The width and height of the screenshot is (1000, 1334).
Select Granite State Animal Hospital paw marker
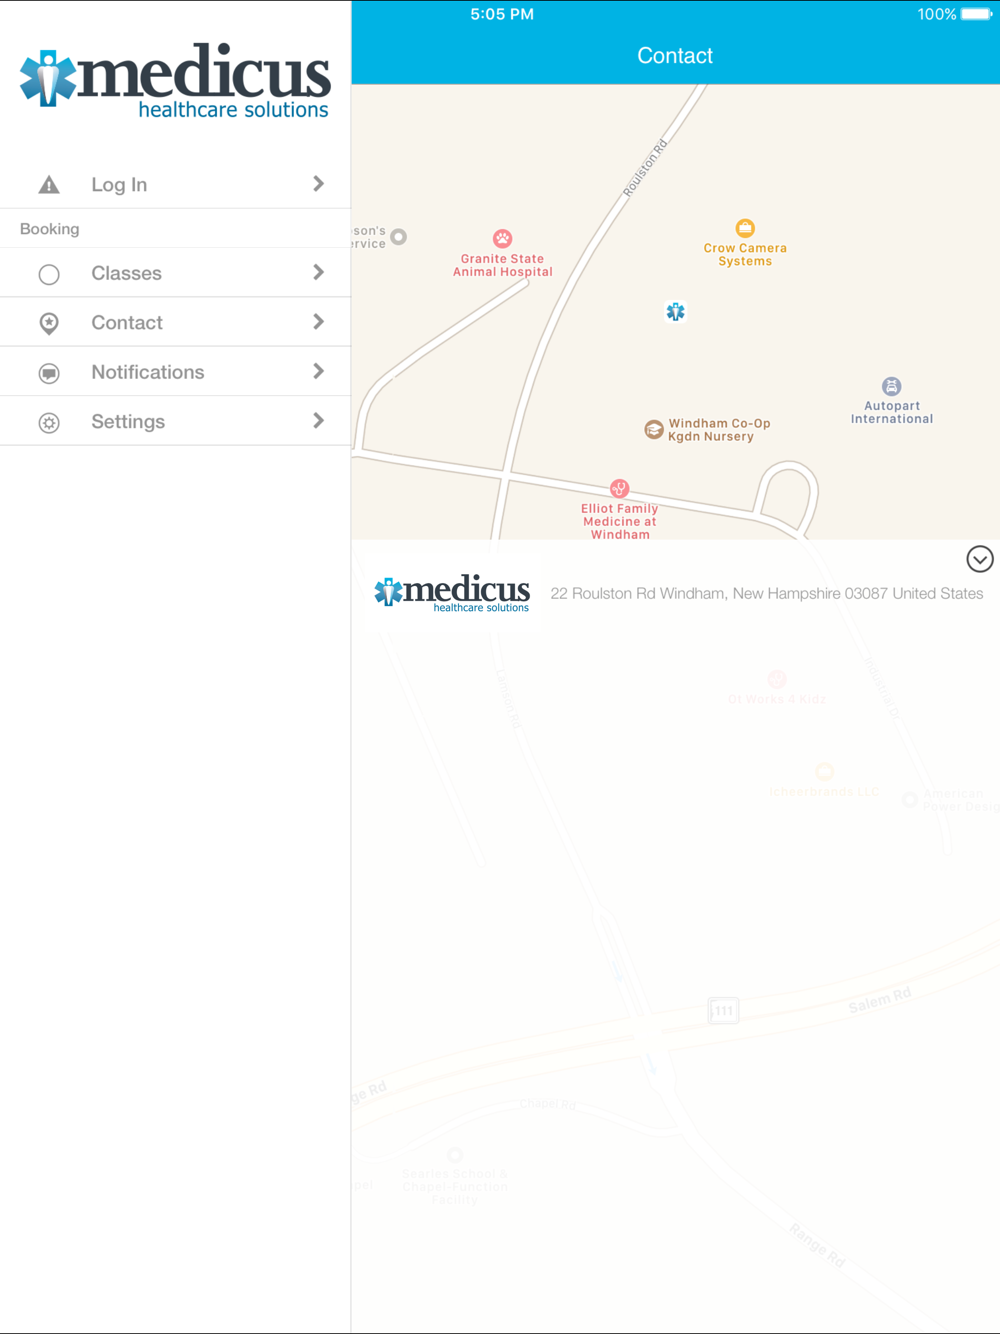502,238
